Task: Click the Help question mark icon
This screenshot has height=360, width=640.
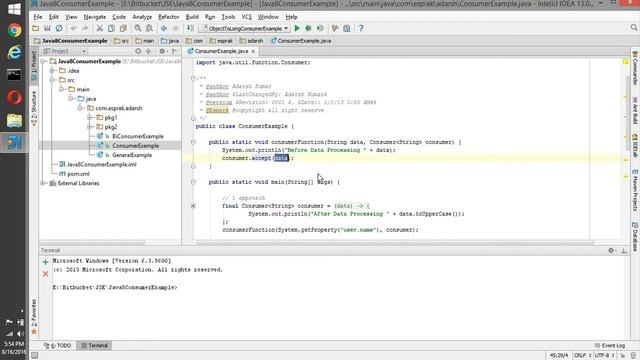Action: point(361,29)
